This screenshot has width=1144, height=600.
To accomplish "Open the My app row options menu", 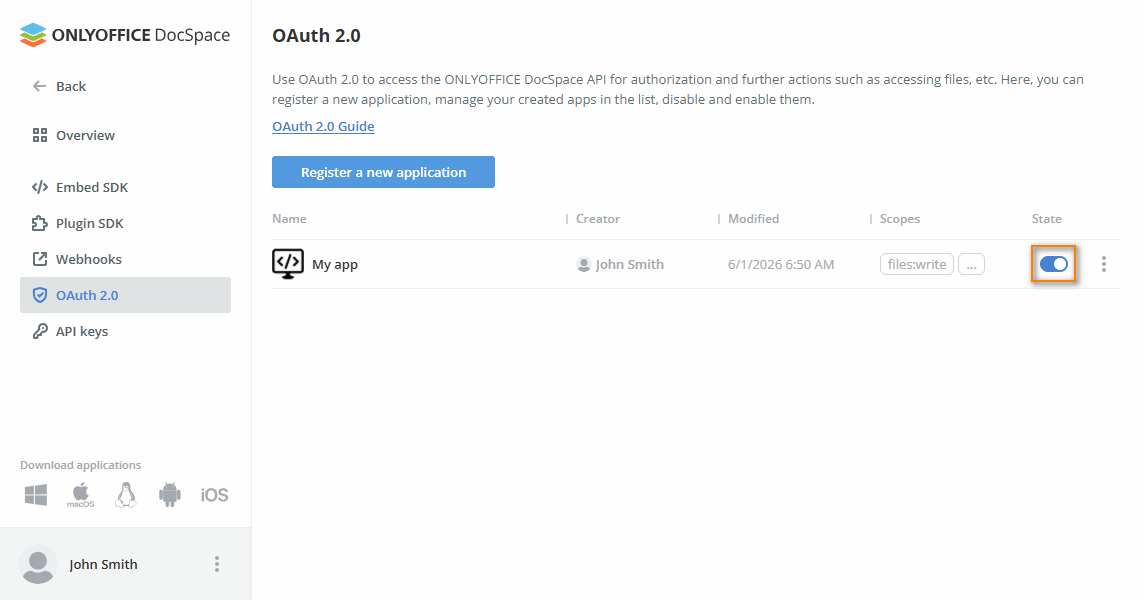I will [x=1104, y=264].
